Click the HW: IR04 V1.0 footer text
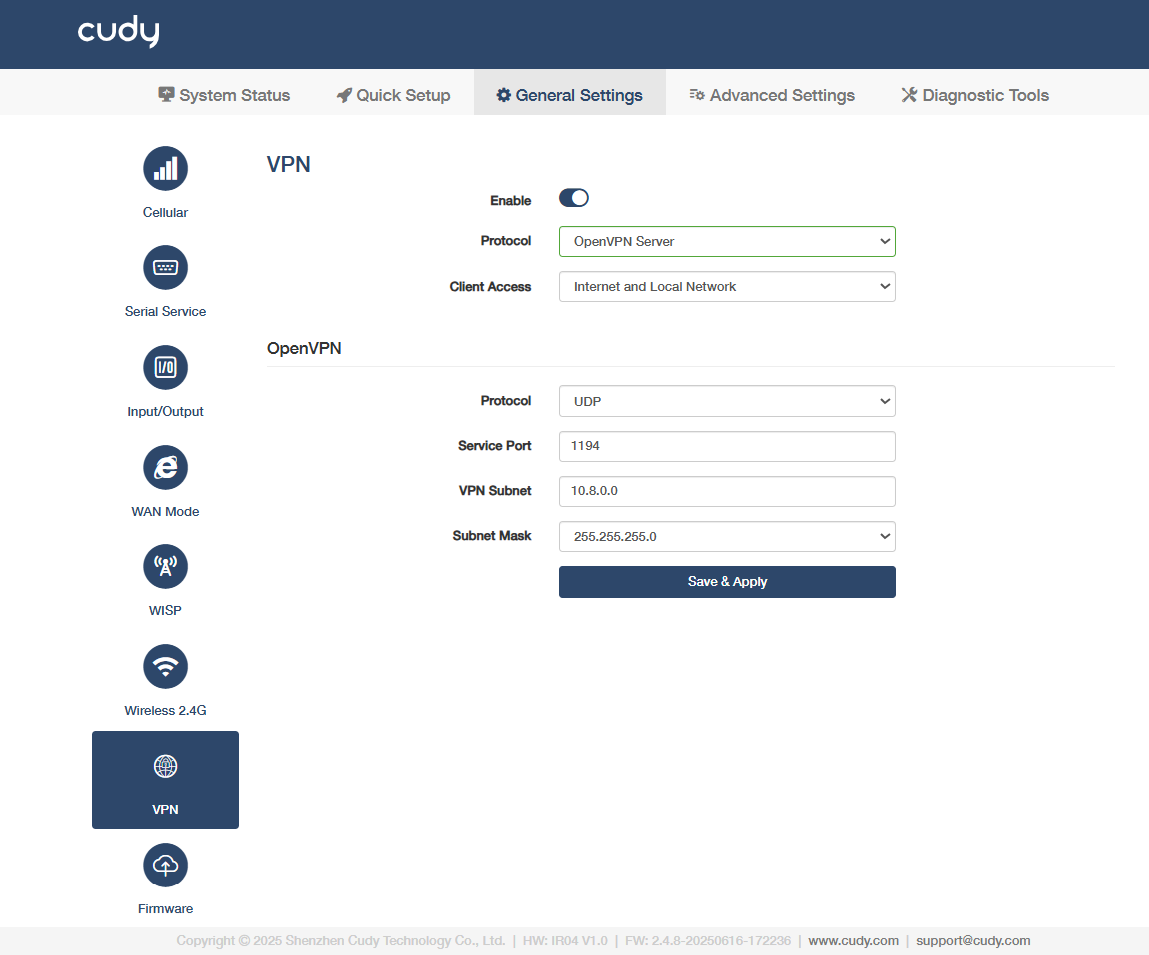 (x=565, y=940)
